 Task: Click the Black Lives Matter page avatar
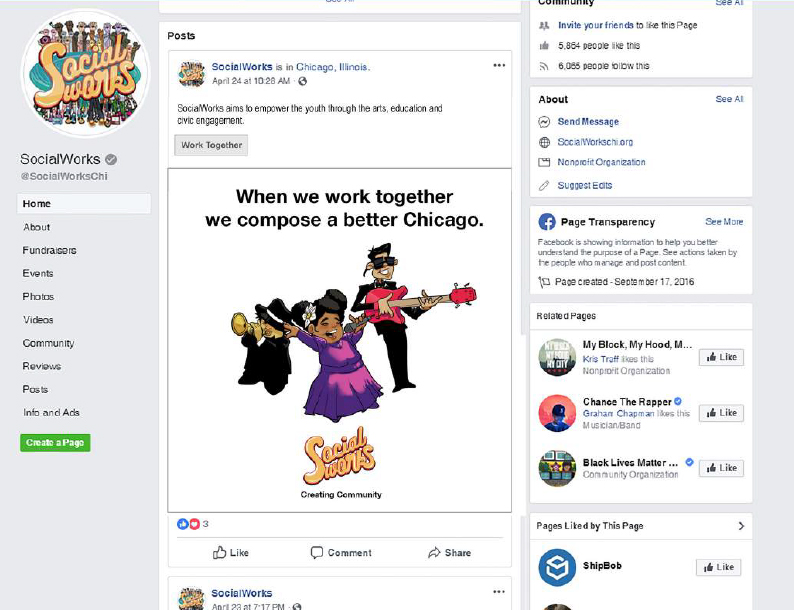(x=557, y=468)
